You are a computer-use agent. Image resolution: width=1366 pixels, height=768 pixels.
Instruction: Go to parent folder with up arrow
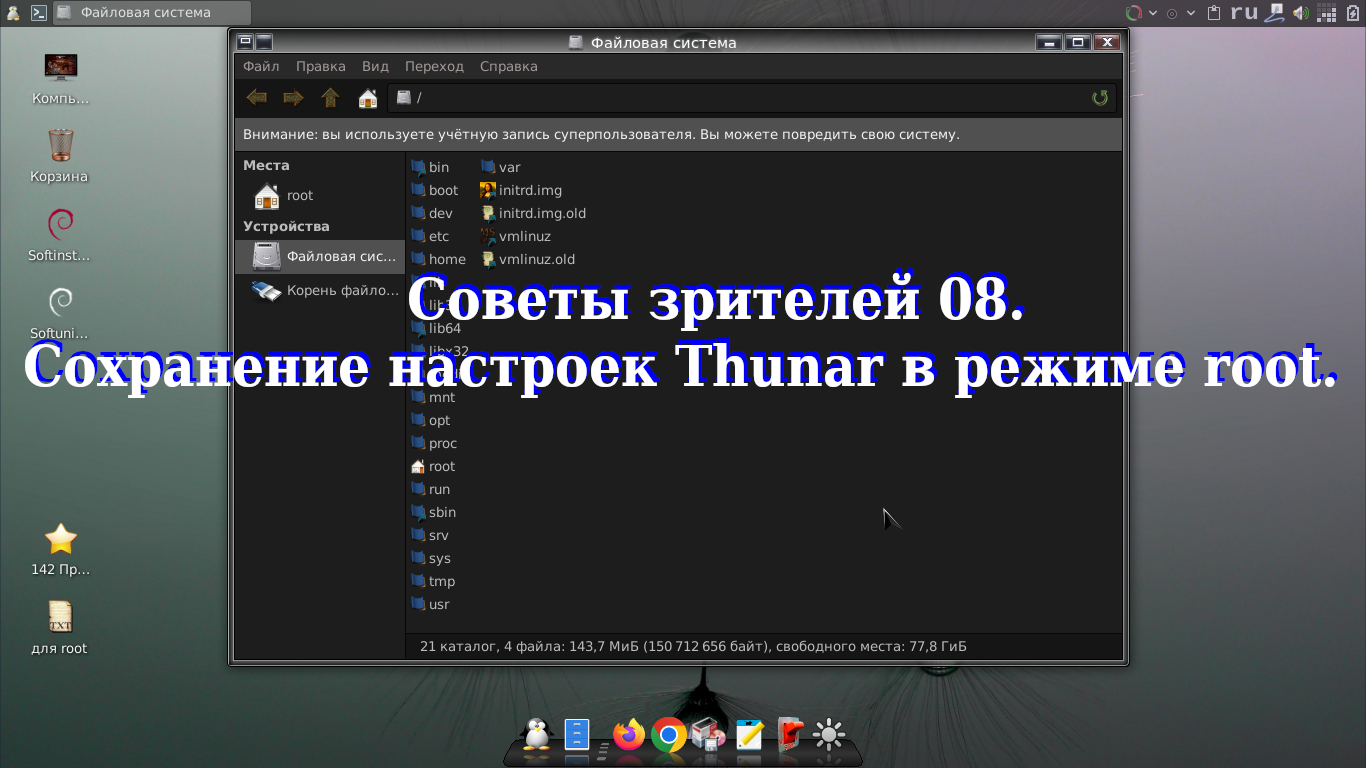click(x=330, y=97)
